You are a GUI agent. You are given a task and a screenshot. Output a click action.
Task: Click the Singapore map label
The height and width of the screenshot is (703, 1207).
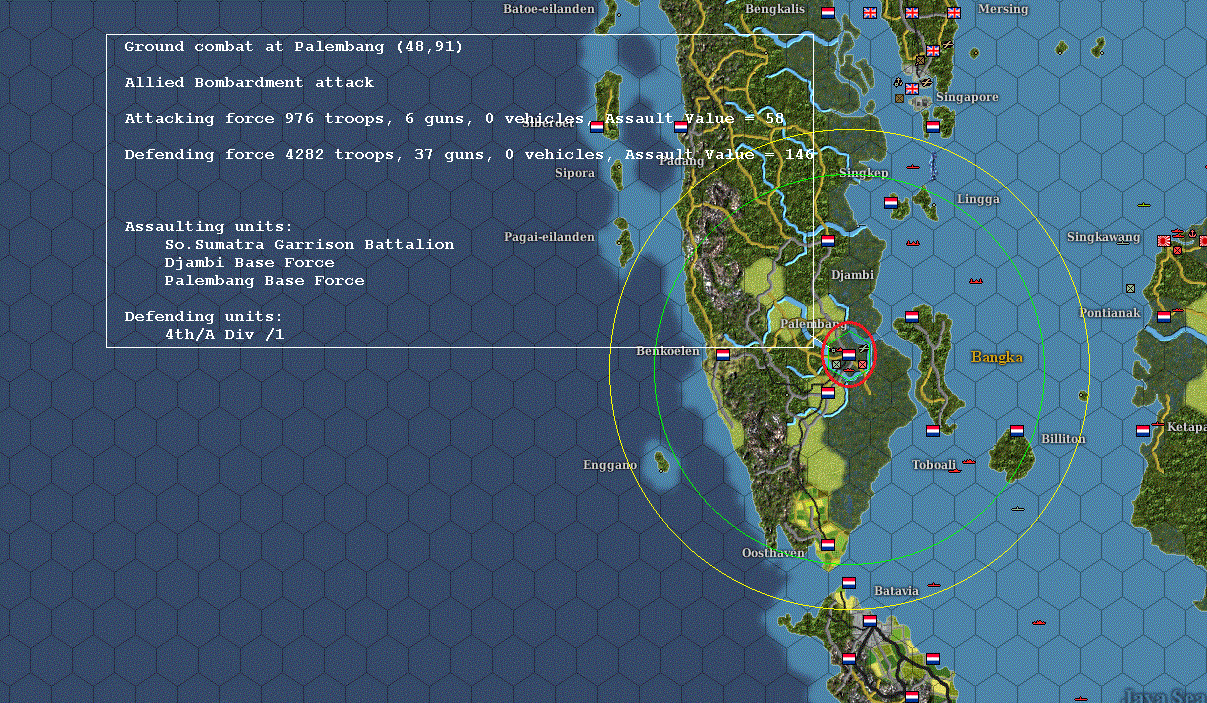click(967, 97)
